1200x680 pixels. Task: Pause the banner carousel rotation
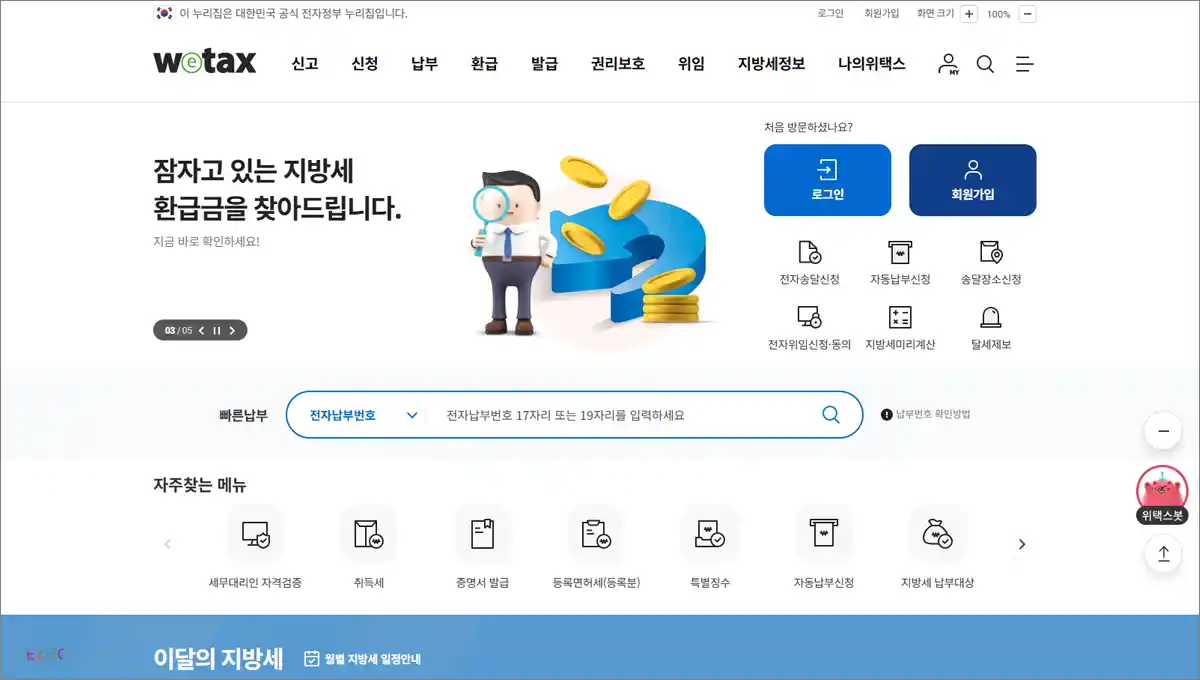pos(216,329)
